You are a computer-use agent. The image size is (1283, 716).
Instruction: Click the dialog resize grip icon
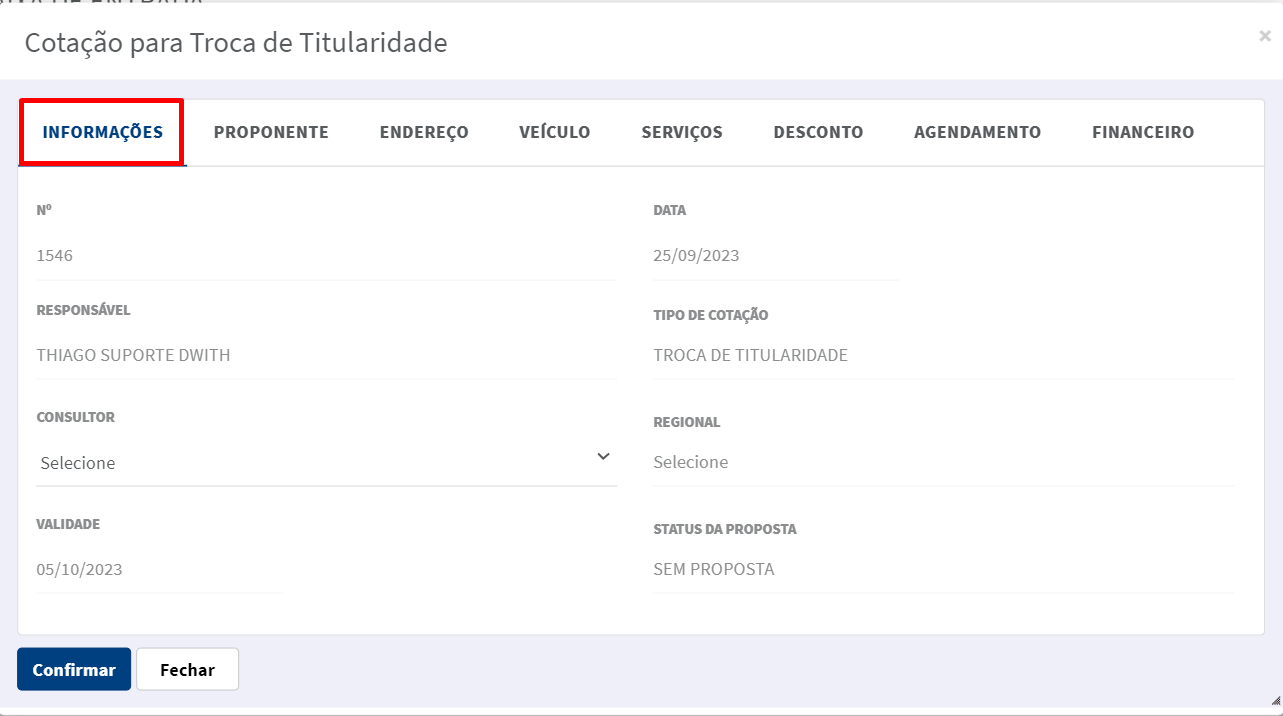1276,700
